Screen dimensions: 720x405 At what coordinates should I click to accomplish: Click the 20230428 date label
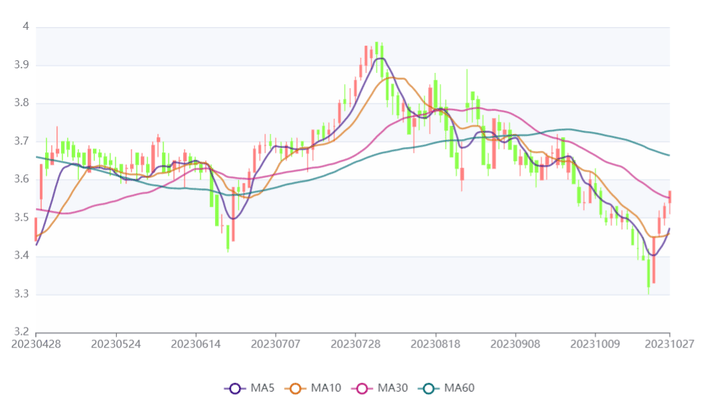pyautogui.click(x=36, y=344)
